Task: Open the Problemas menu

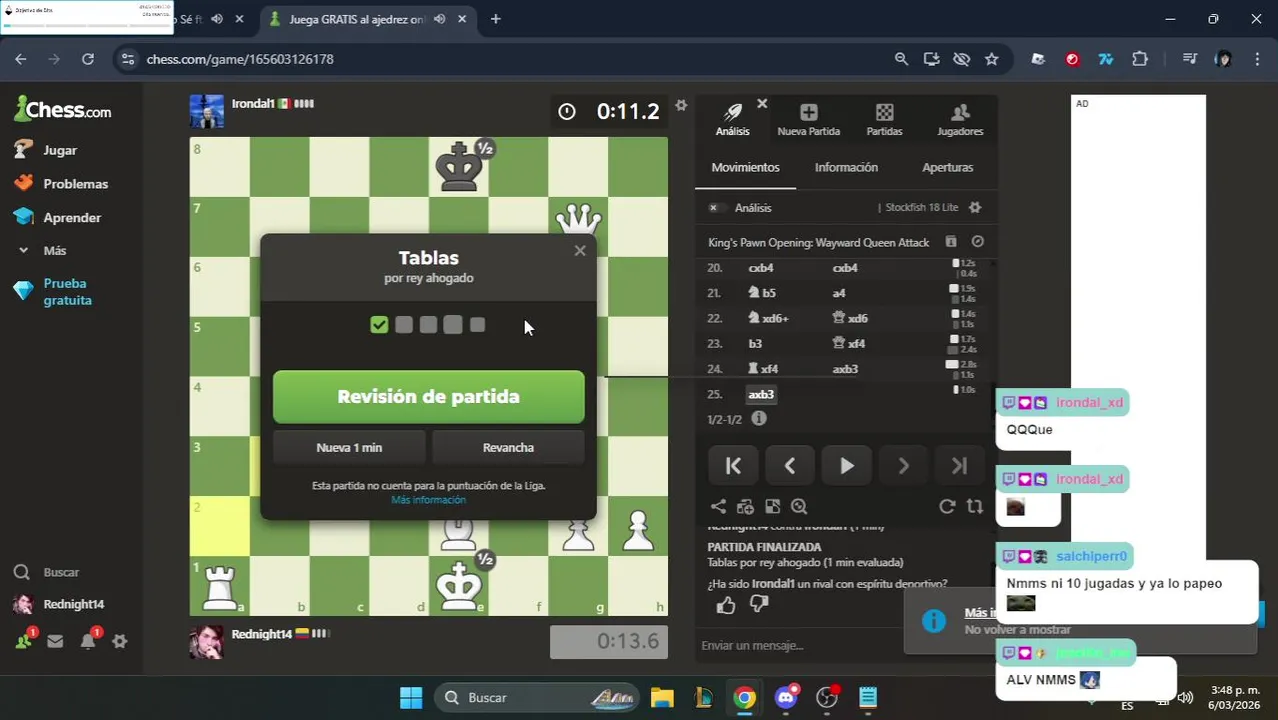Action: click(75, 184)
